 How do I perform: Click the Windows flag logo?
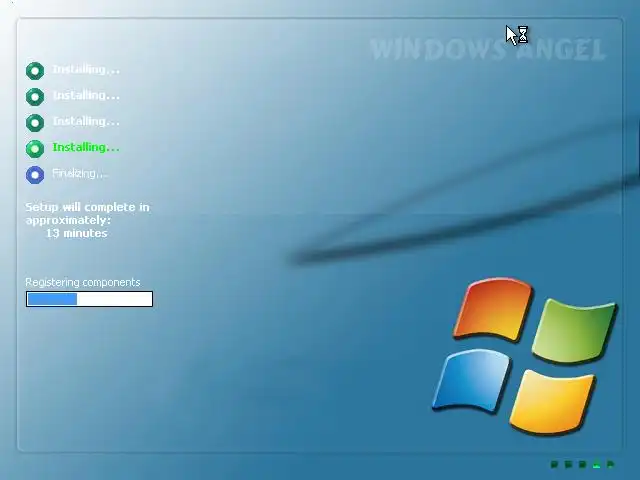[524, 356]
